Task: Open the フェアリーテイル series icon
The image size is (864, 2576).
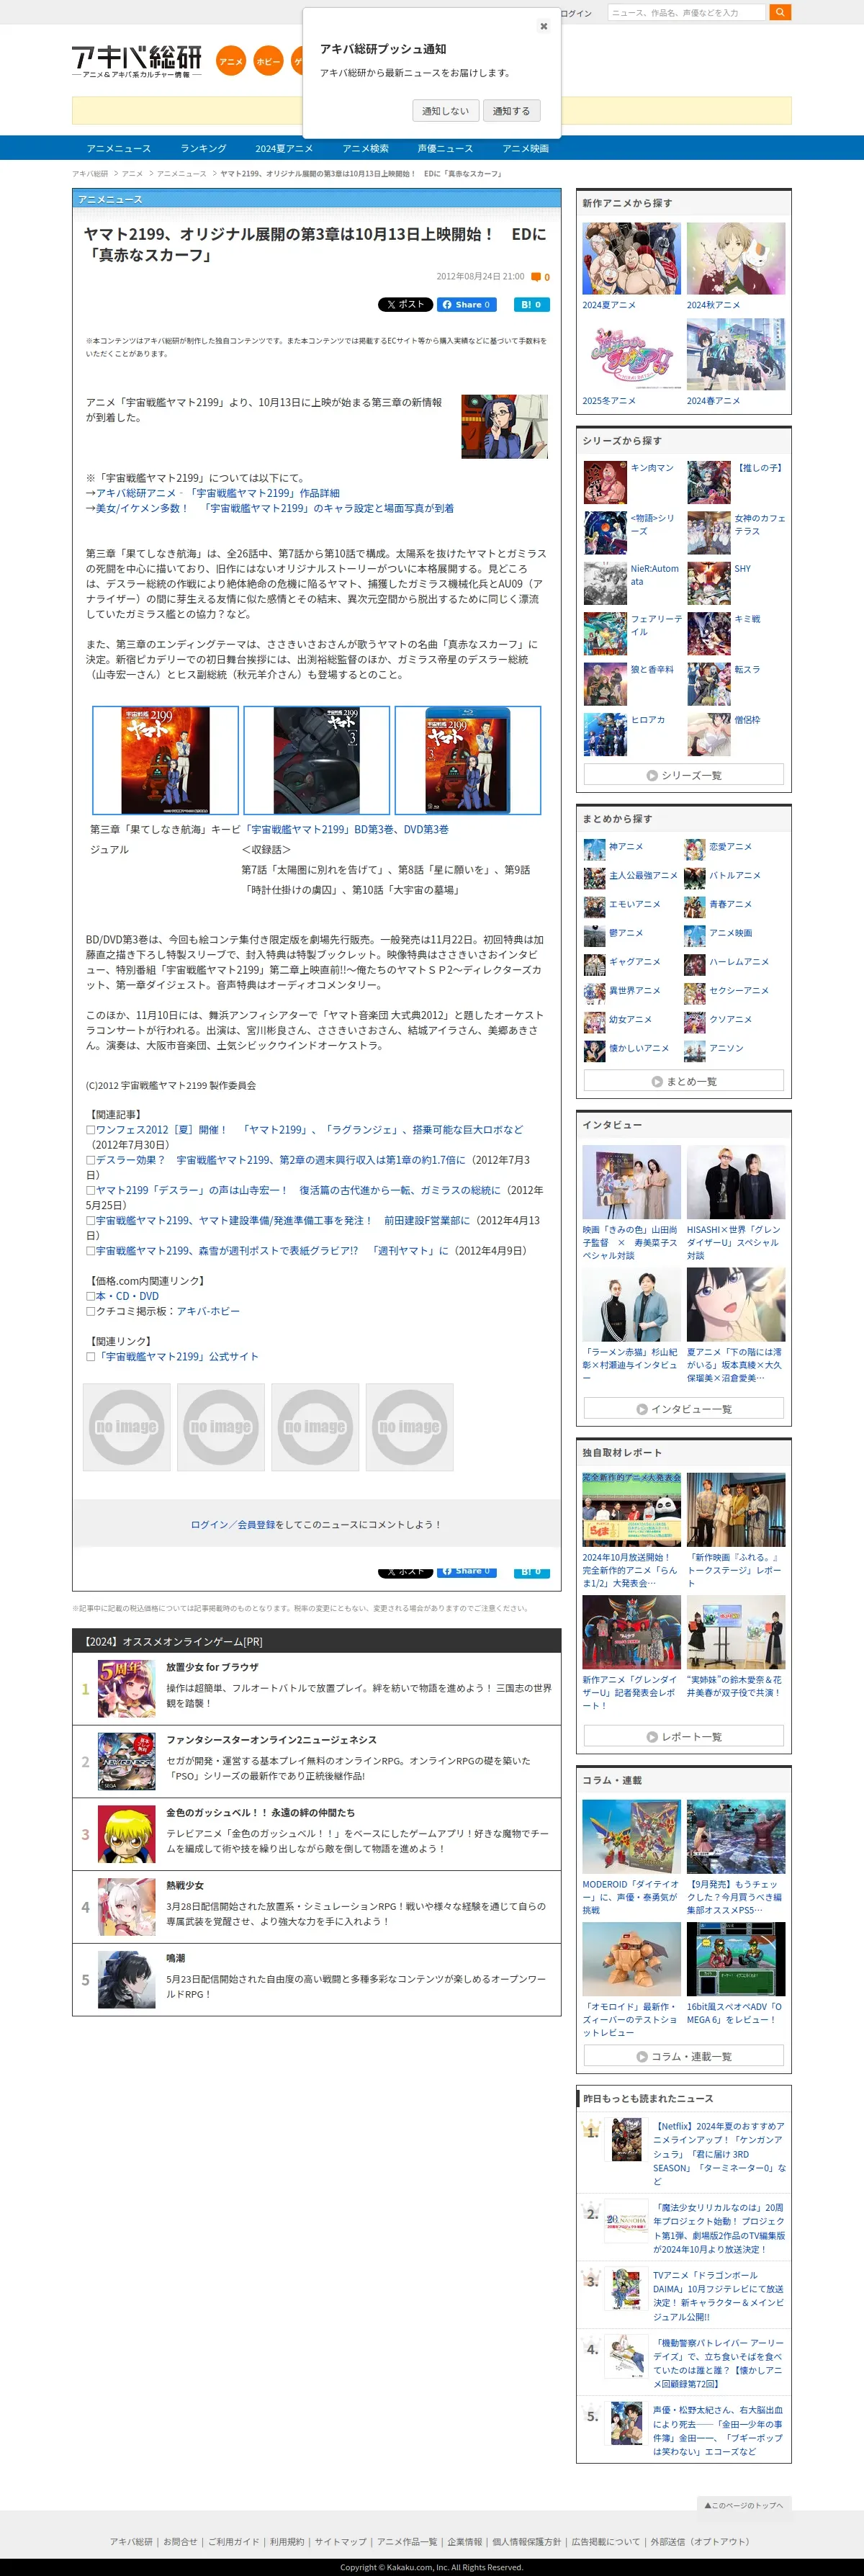Action: tap(605, 634)
